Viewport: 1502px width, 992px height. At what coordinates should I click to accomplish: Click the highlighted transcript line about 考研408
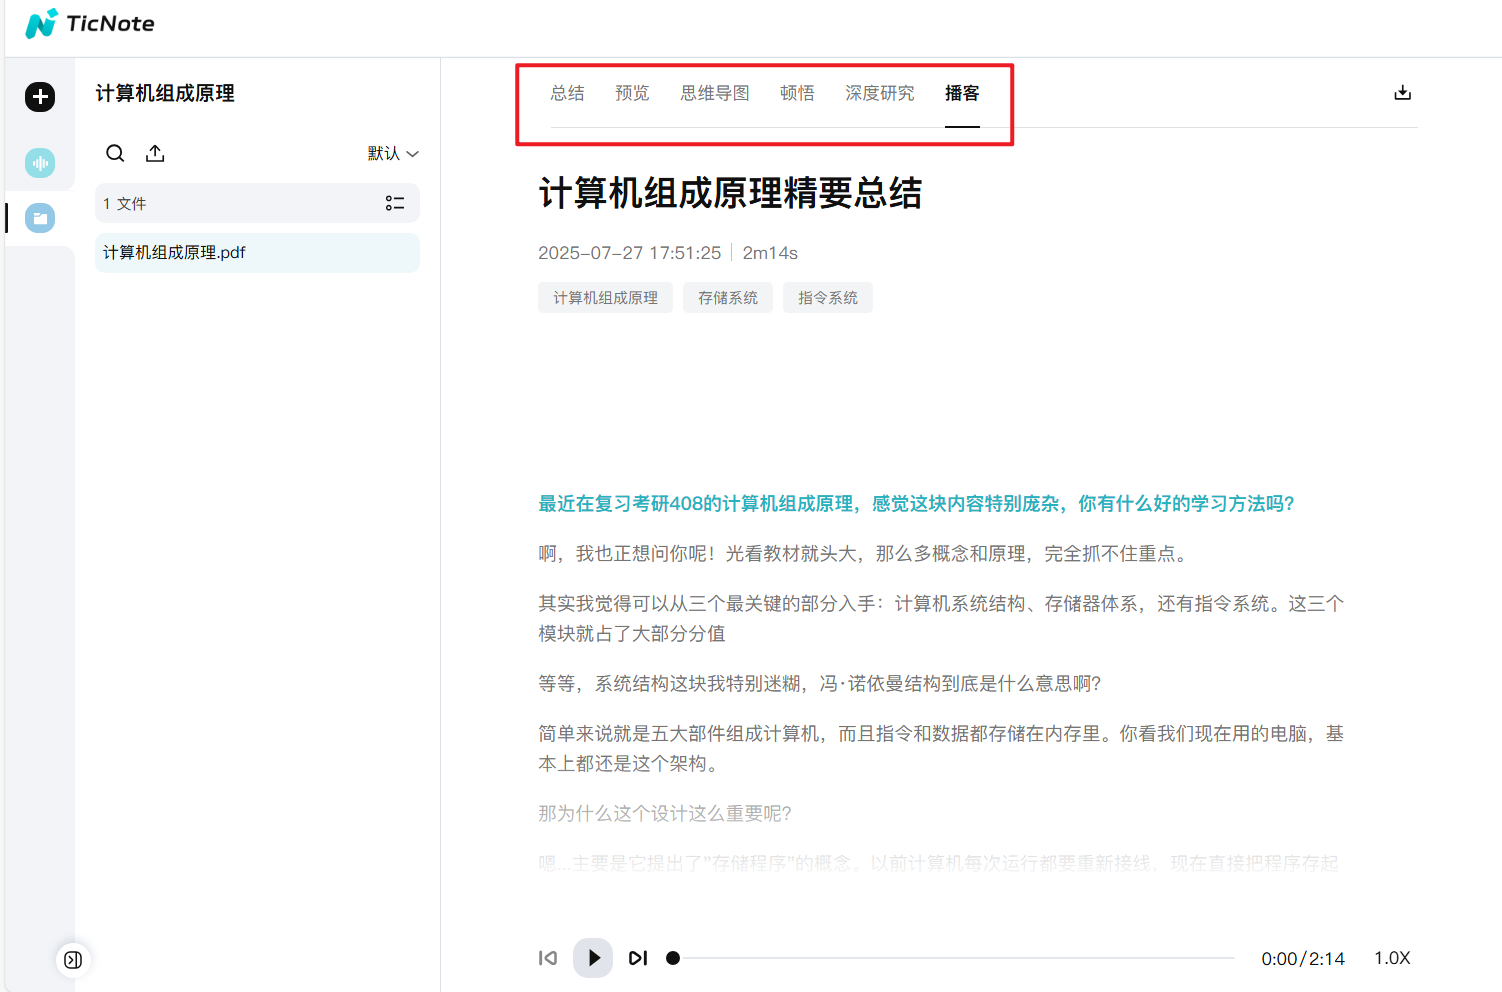pyautogui.click(x=916, y=504)
